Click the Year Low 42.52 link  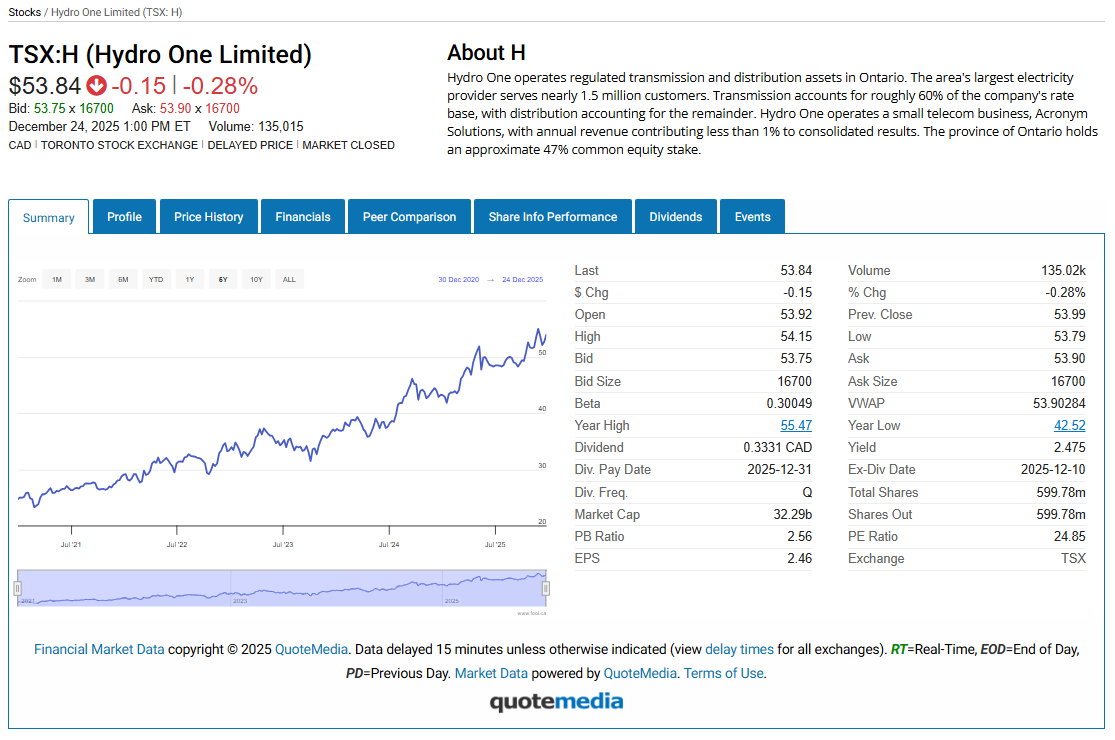pyautogui.click(x=1069, y=425)
